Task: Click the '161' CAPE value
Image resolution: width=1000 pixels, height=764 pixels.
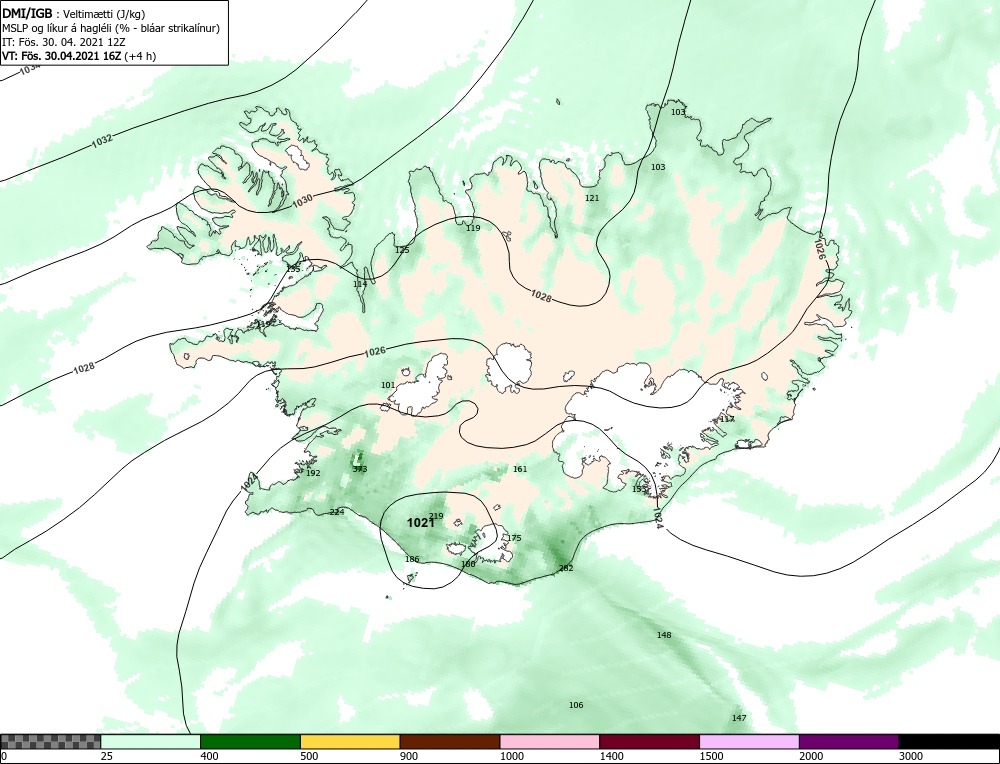Action: click(x=520, y=469)
